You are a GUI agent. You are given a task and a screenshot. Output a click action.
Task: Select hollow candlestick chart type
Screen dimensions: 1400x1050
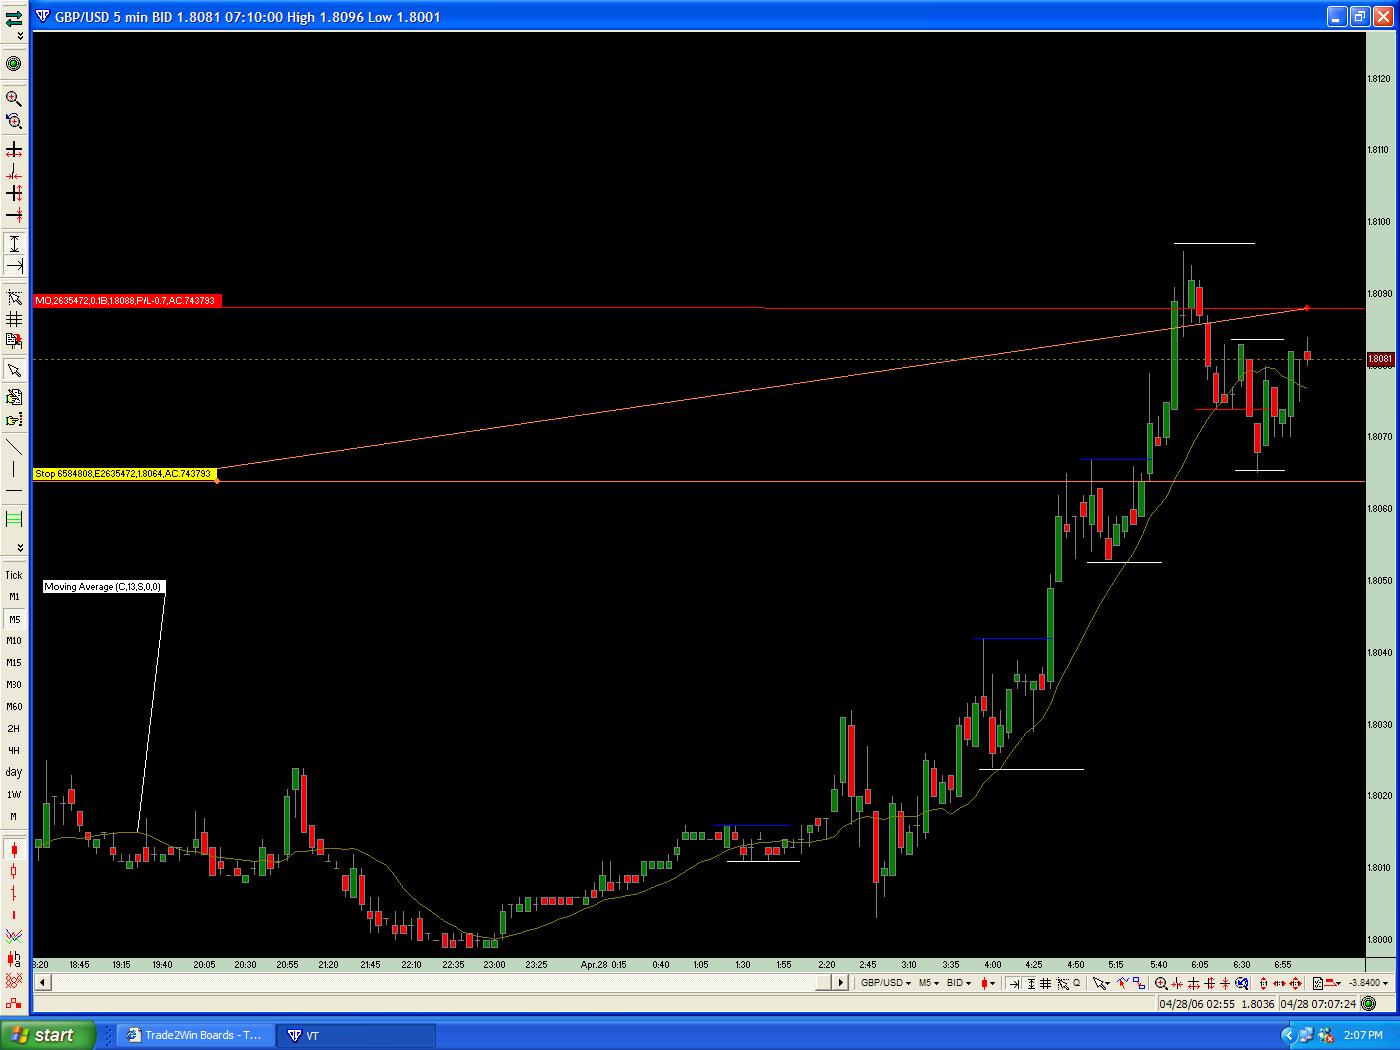pyautogui.click(x=14, y=870)
